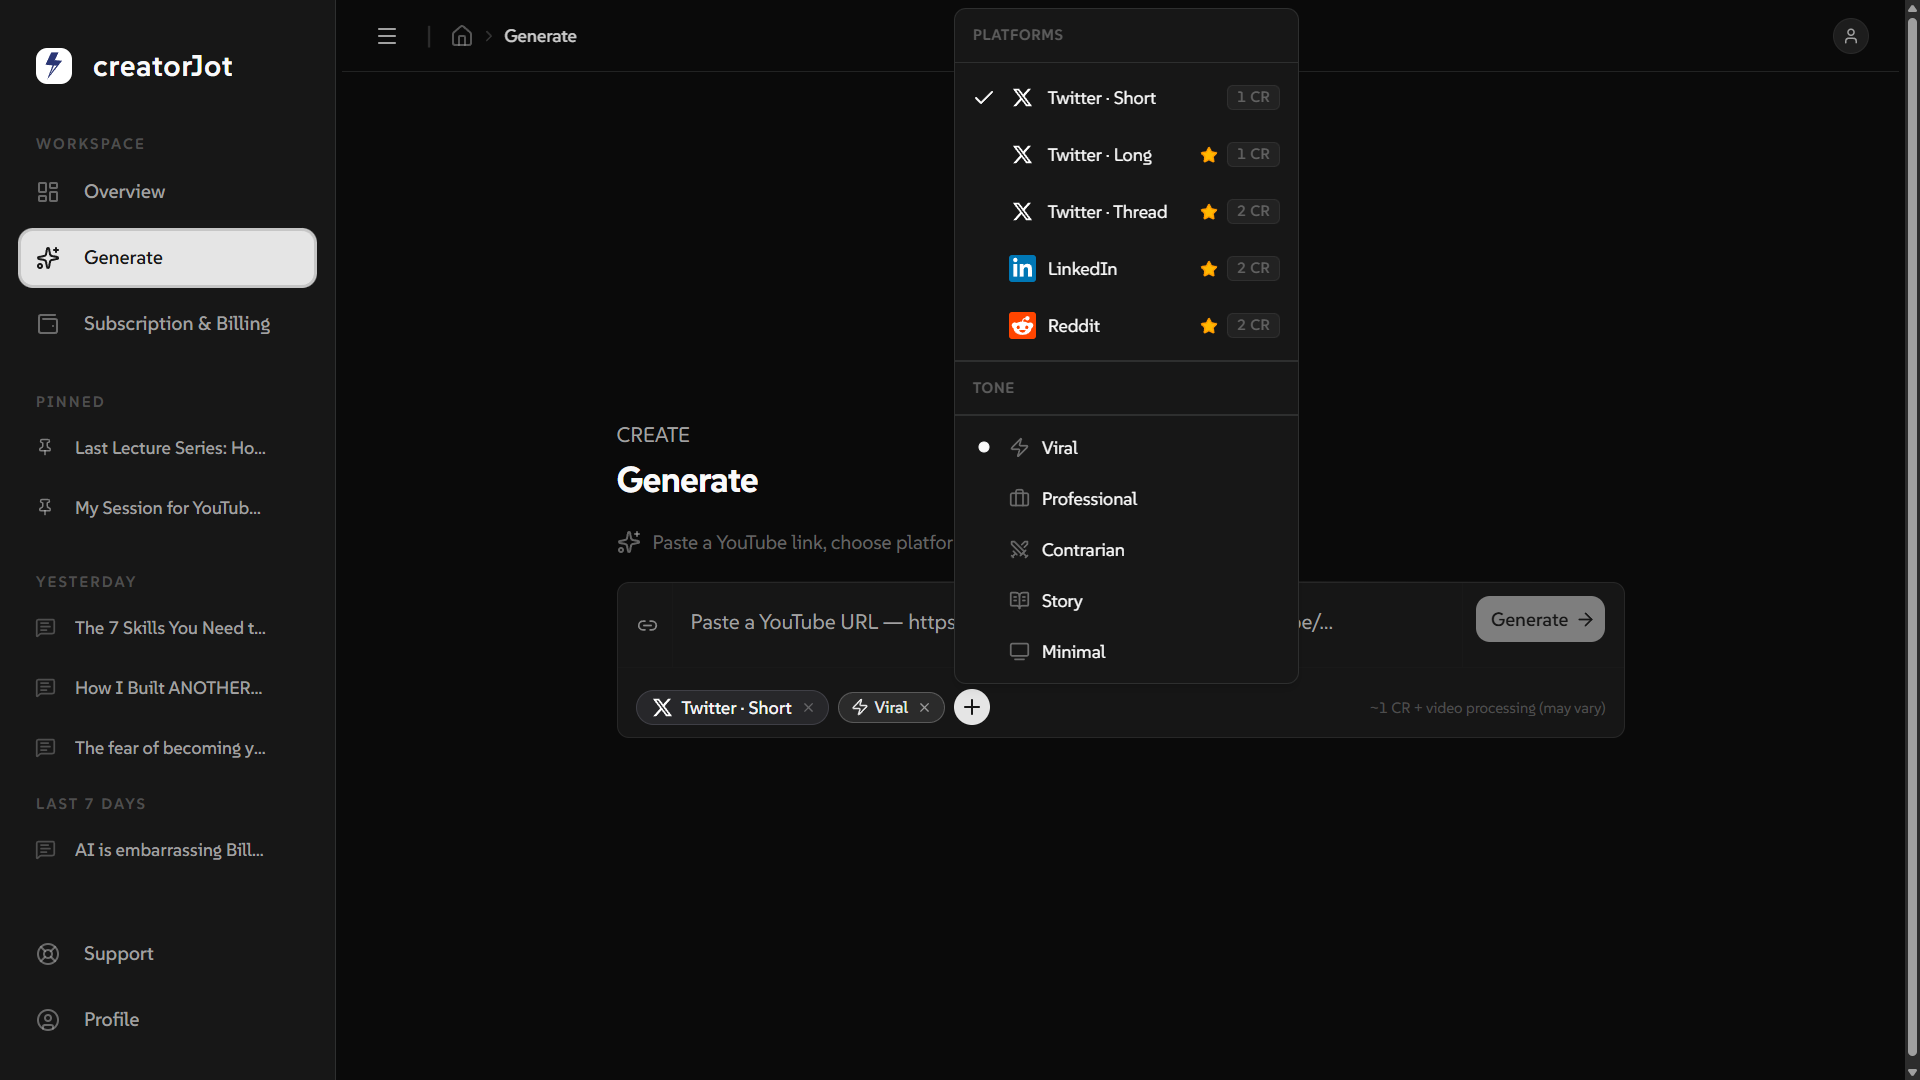Image resolution: width=1920 pixels, height=1080 pixels.
Task: Open the Support page
Action: click(118, 953)
